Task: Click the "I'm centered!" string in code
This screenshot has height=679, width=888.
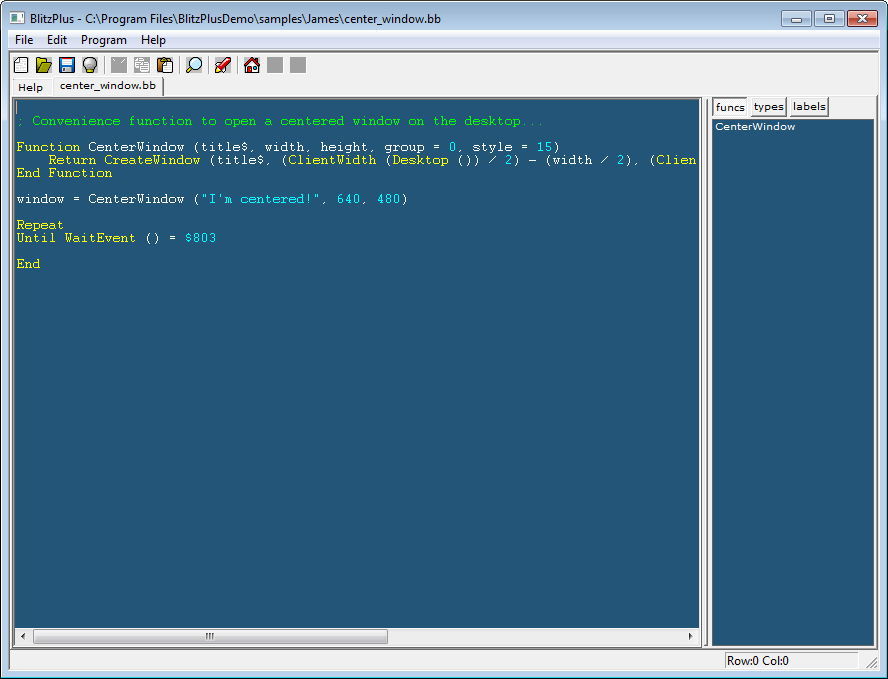Action: tap(262, 199)
